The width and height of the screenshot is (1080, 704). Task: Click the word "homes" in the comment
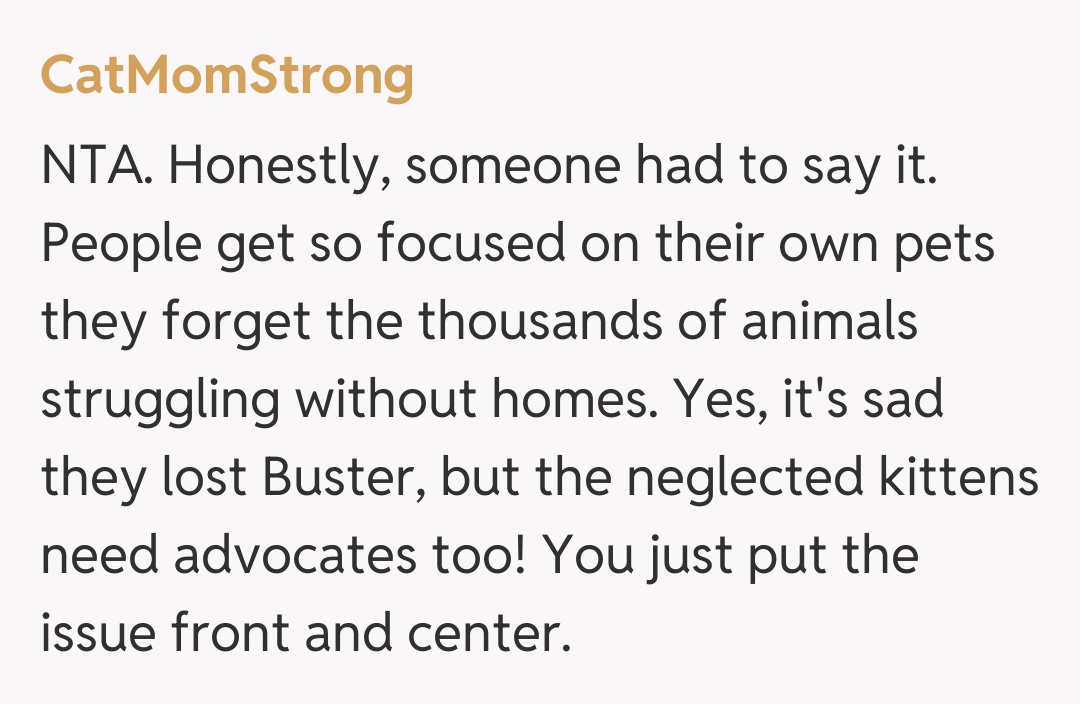[591, 400]
